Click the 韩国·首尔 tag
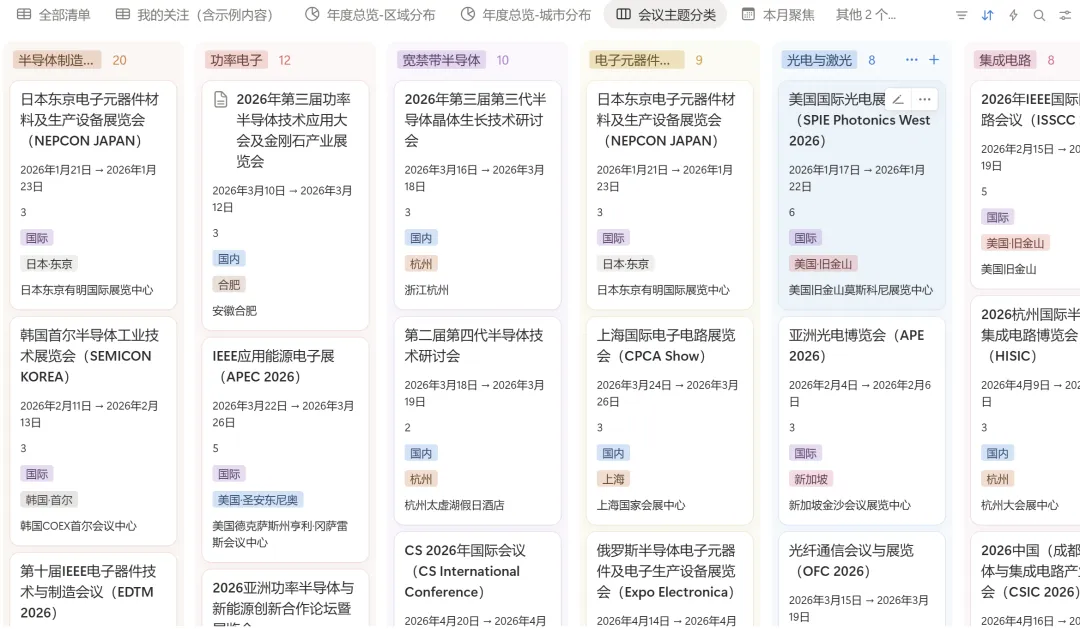Screen dimensions: 1080x629 click(49, 499)
